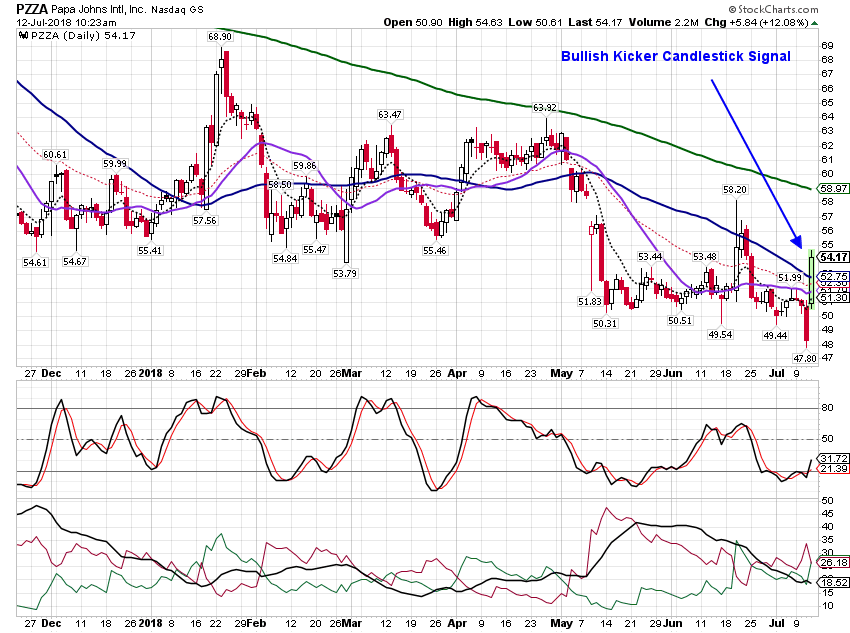The image size is (850, 633).
Task: Select the 58.50 price label
Action: (280, 184)
